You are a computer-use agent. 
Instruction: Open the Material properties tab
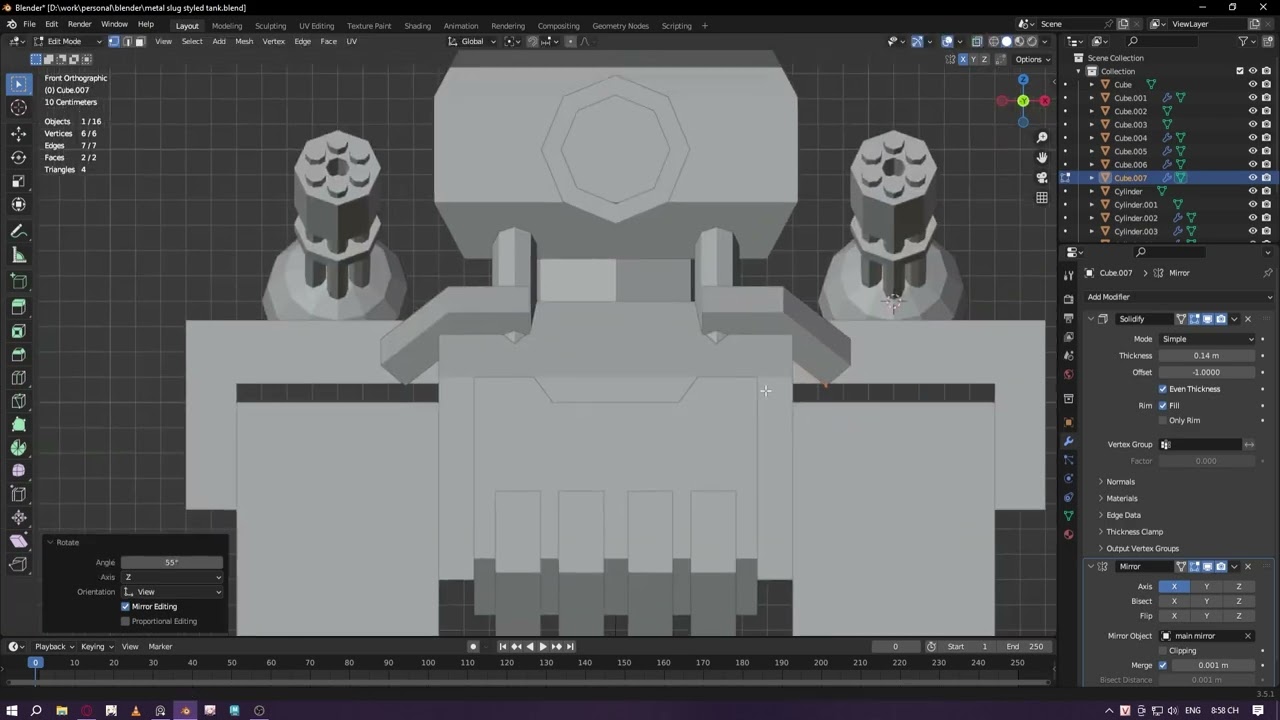coord(1068,534)
